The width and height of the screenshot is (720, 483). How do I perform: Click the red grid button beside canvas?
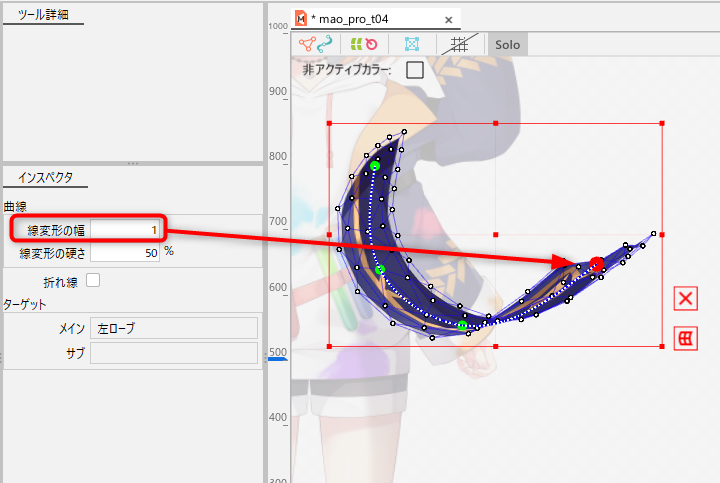[685, 338]
